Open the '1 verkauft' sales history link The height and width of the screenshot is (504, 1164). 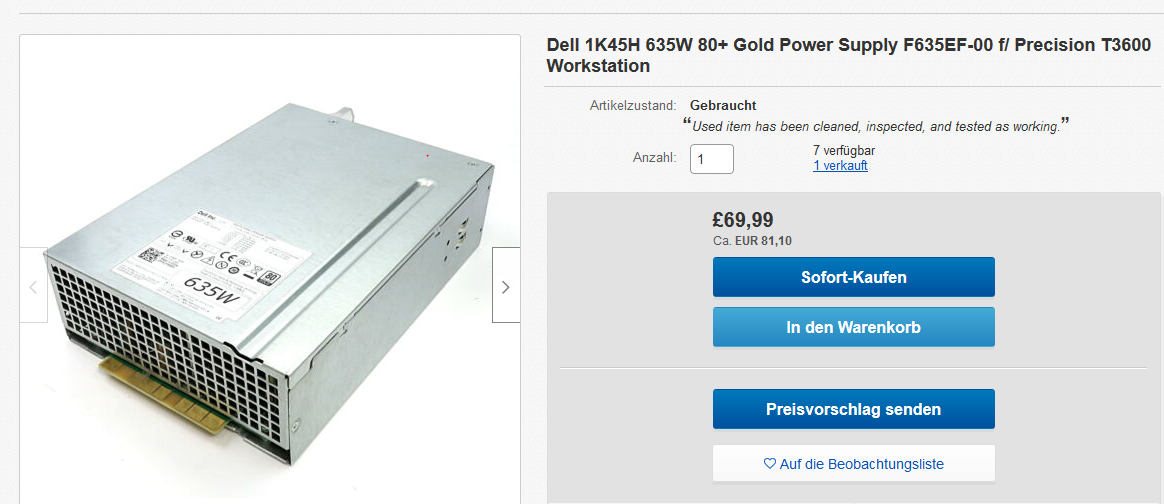[x=840, y=166]
